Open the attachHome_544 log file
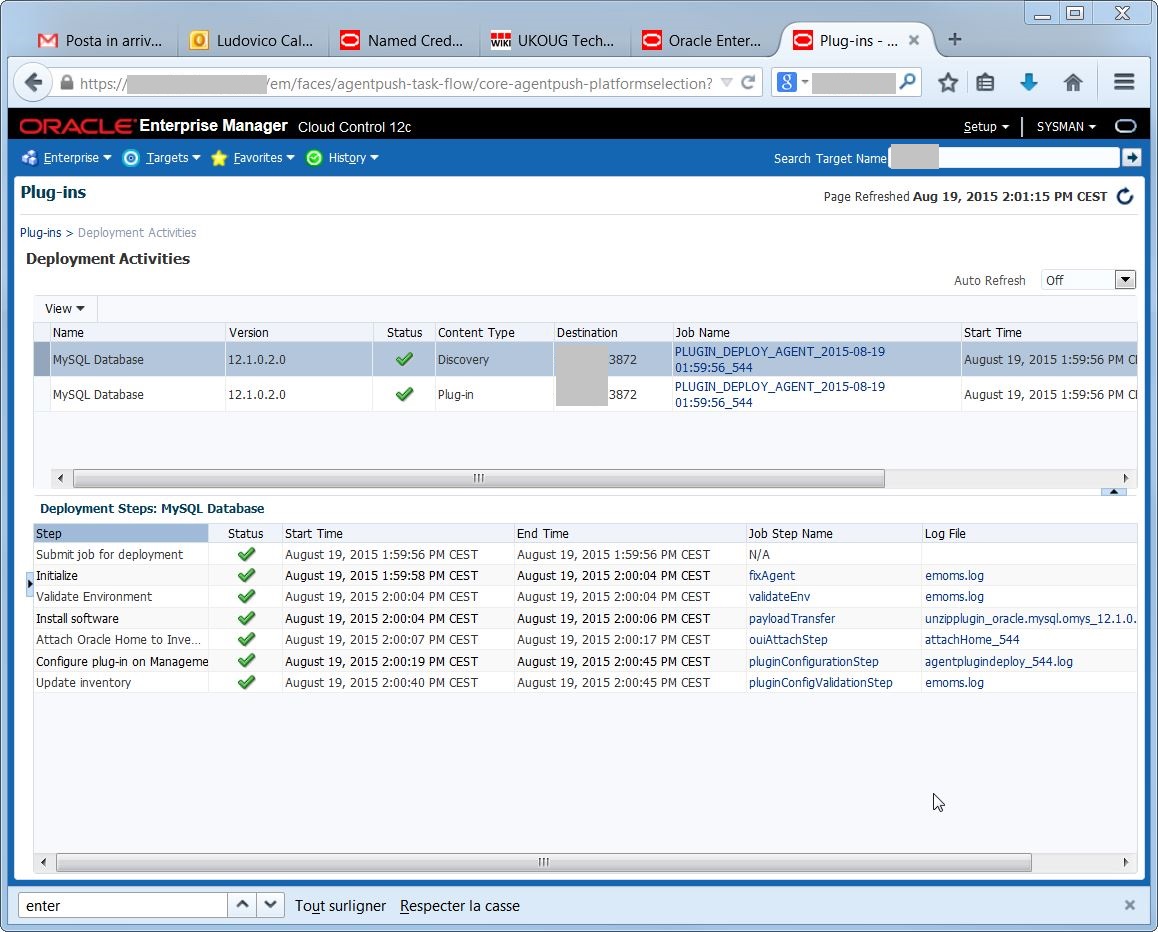The image size is (1158, 932). pos(972,640)
